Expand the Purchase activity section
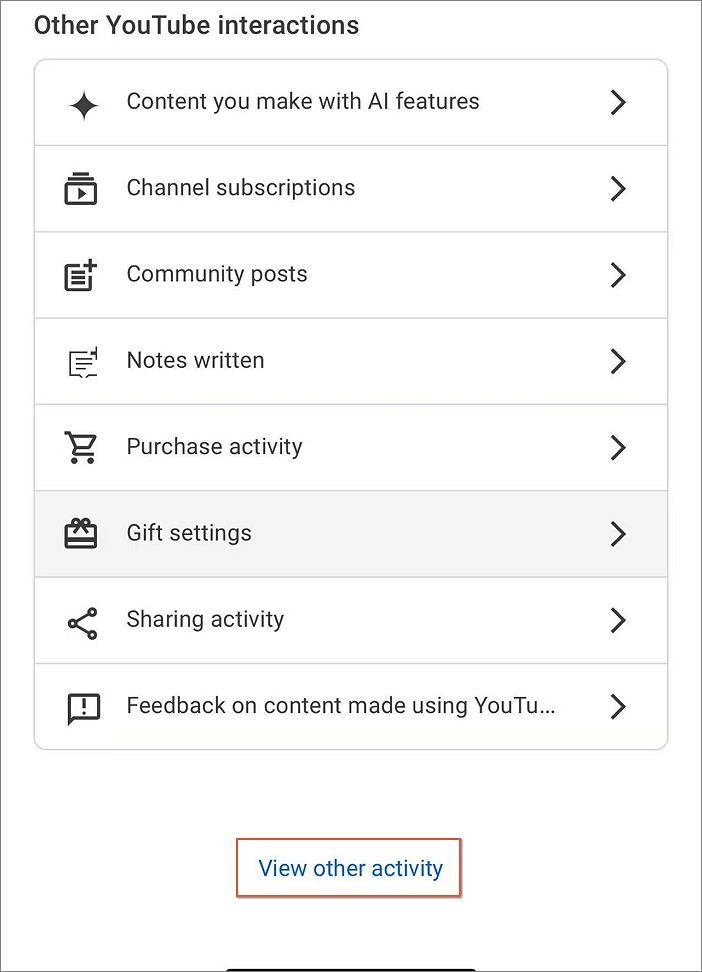This screenshot has width=702, height=972. coord(618,447)
